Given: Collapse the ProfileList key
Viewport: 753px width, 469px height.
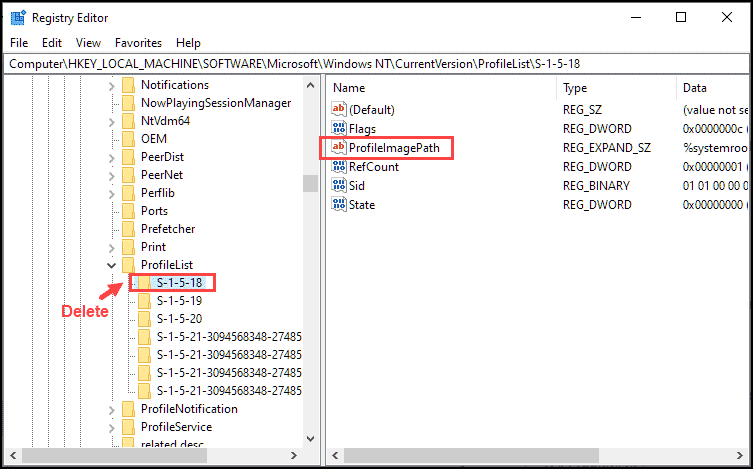Looking at the screenshot, I should pyautogui.click(x=111, y=265).
